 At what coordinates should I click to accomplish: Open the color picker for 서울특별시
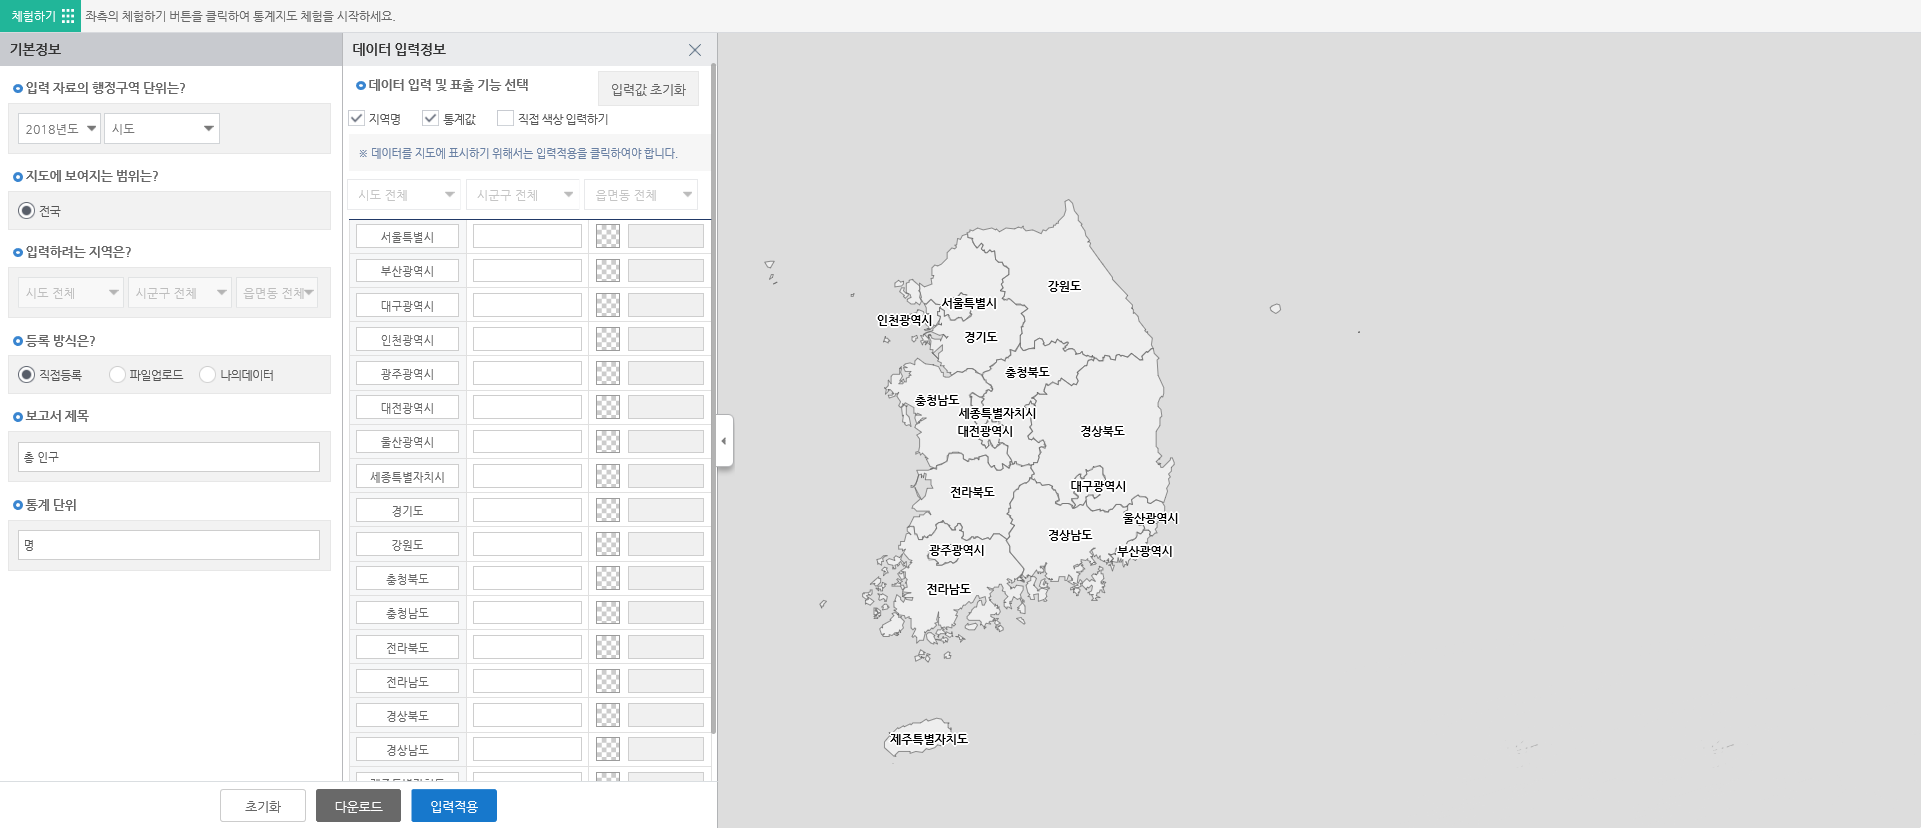[x=608, y=236]
